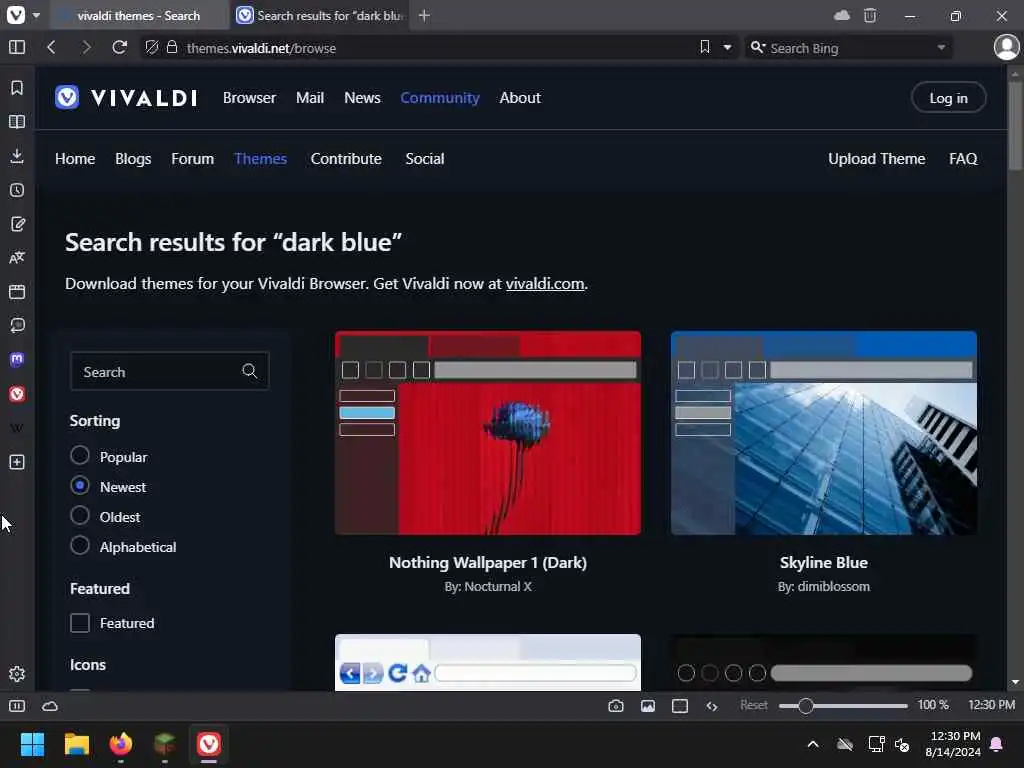Toggle panel visibility in status bar
Image resolution: width=1024 pixels, height=768 pixels.
click(x=17, y=706)
